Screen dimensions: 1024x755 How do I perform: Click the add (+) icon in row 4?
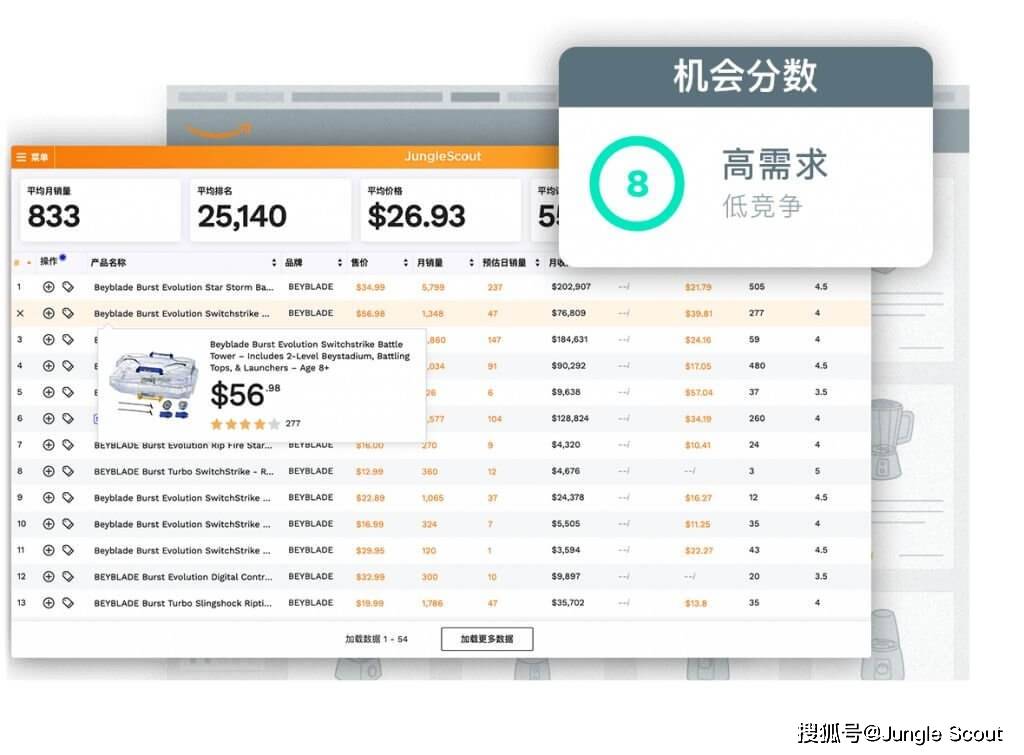(x=48, y=366)
